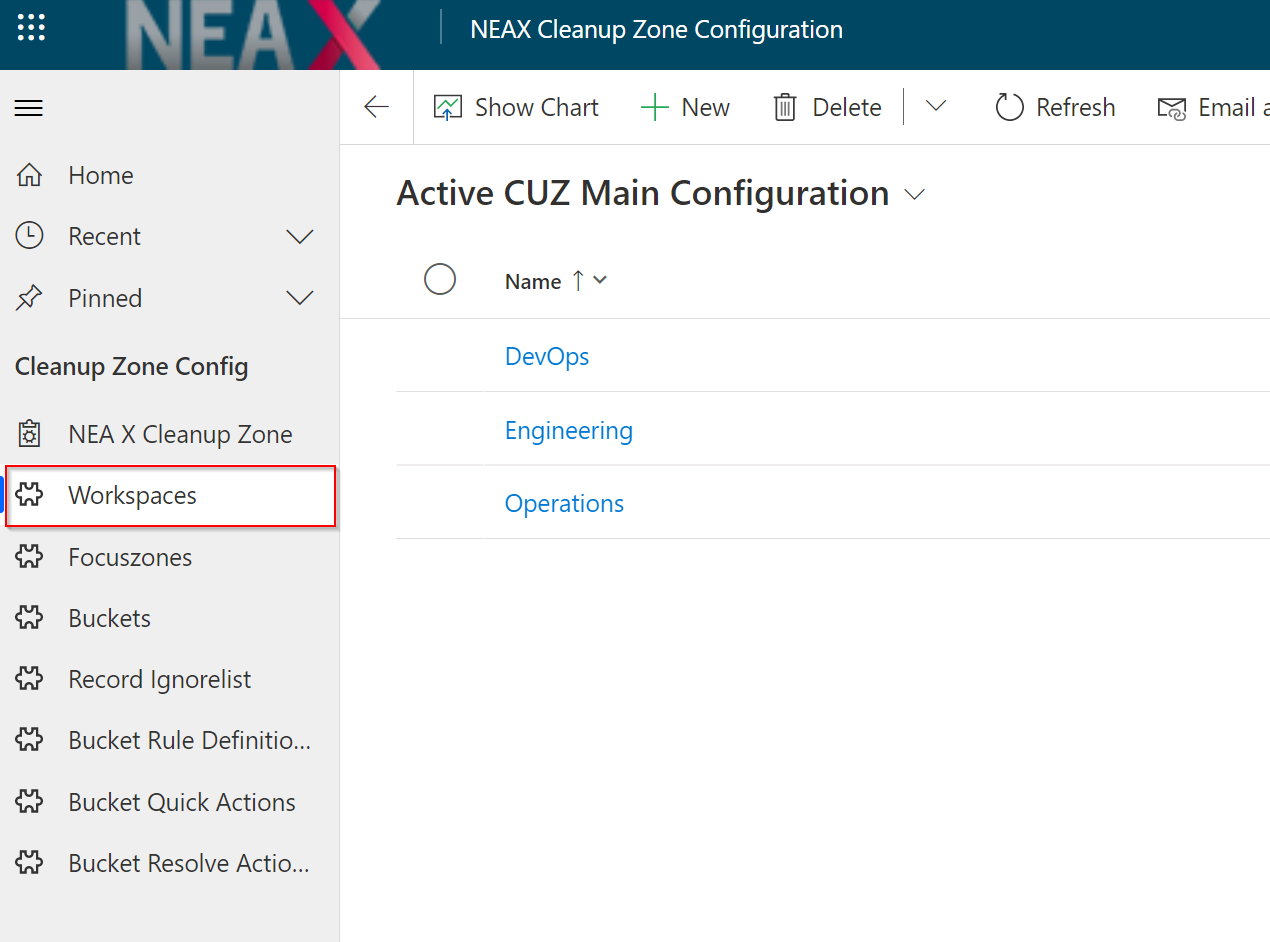Expand the Recent section chevron
The width and height of the screenshot is (1270, 942).
[300, 236]
